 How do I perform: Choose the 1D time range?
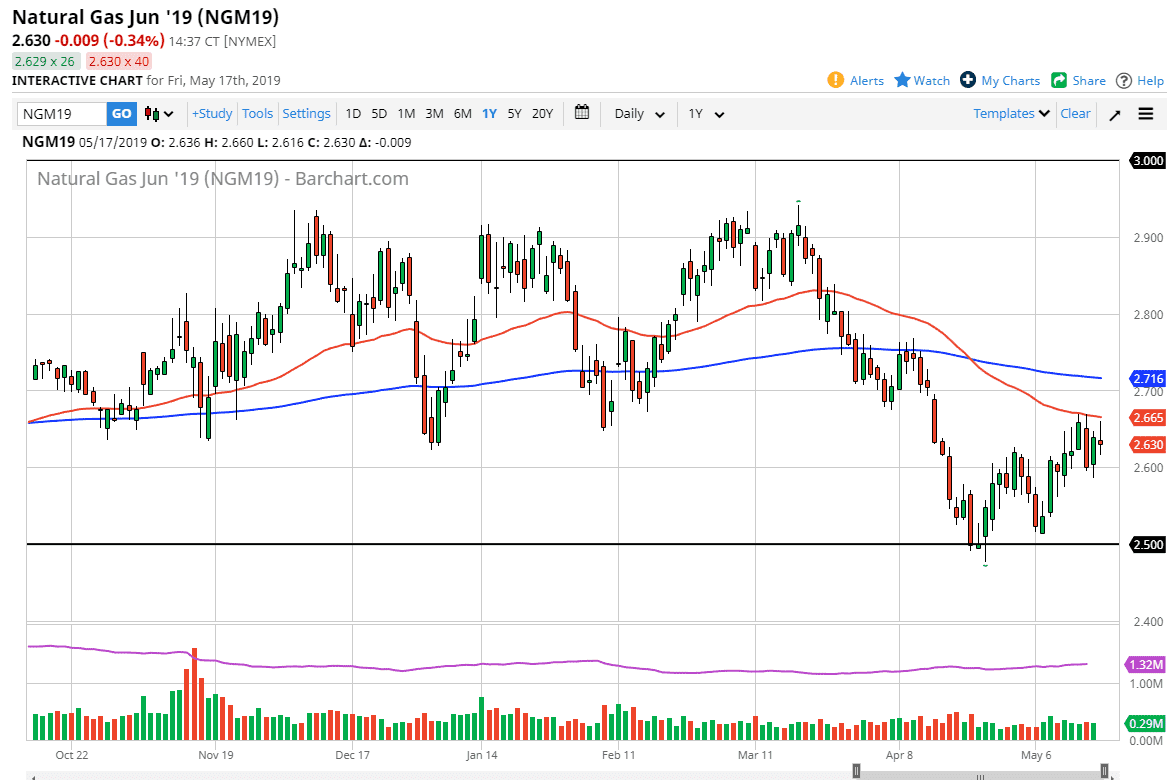[354, 114]
